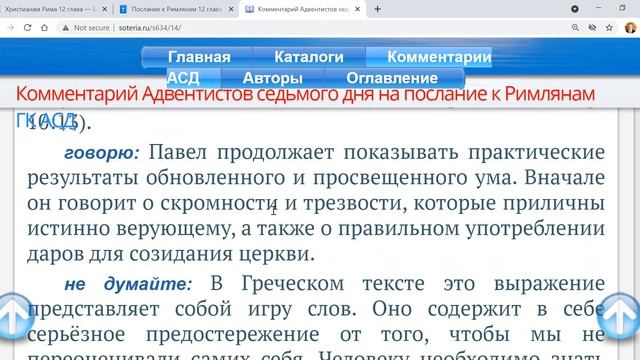The image size is (640, 360).
Task: Click the words созидания церкви
Action: pos(222,254)
